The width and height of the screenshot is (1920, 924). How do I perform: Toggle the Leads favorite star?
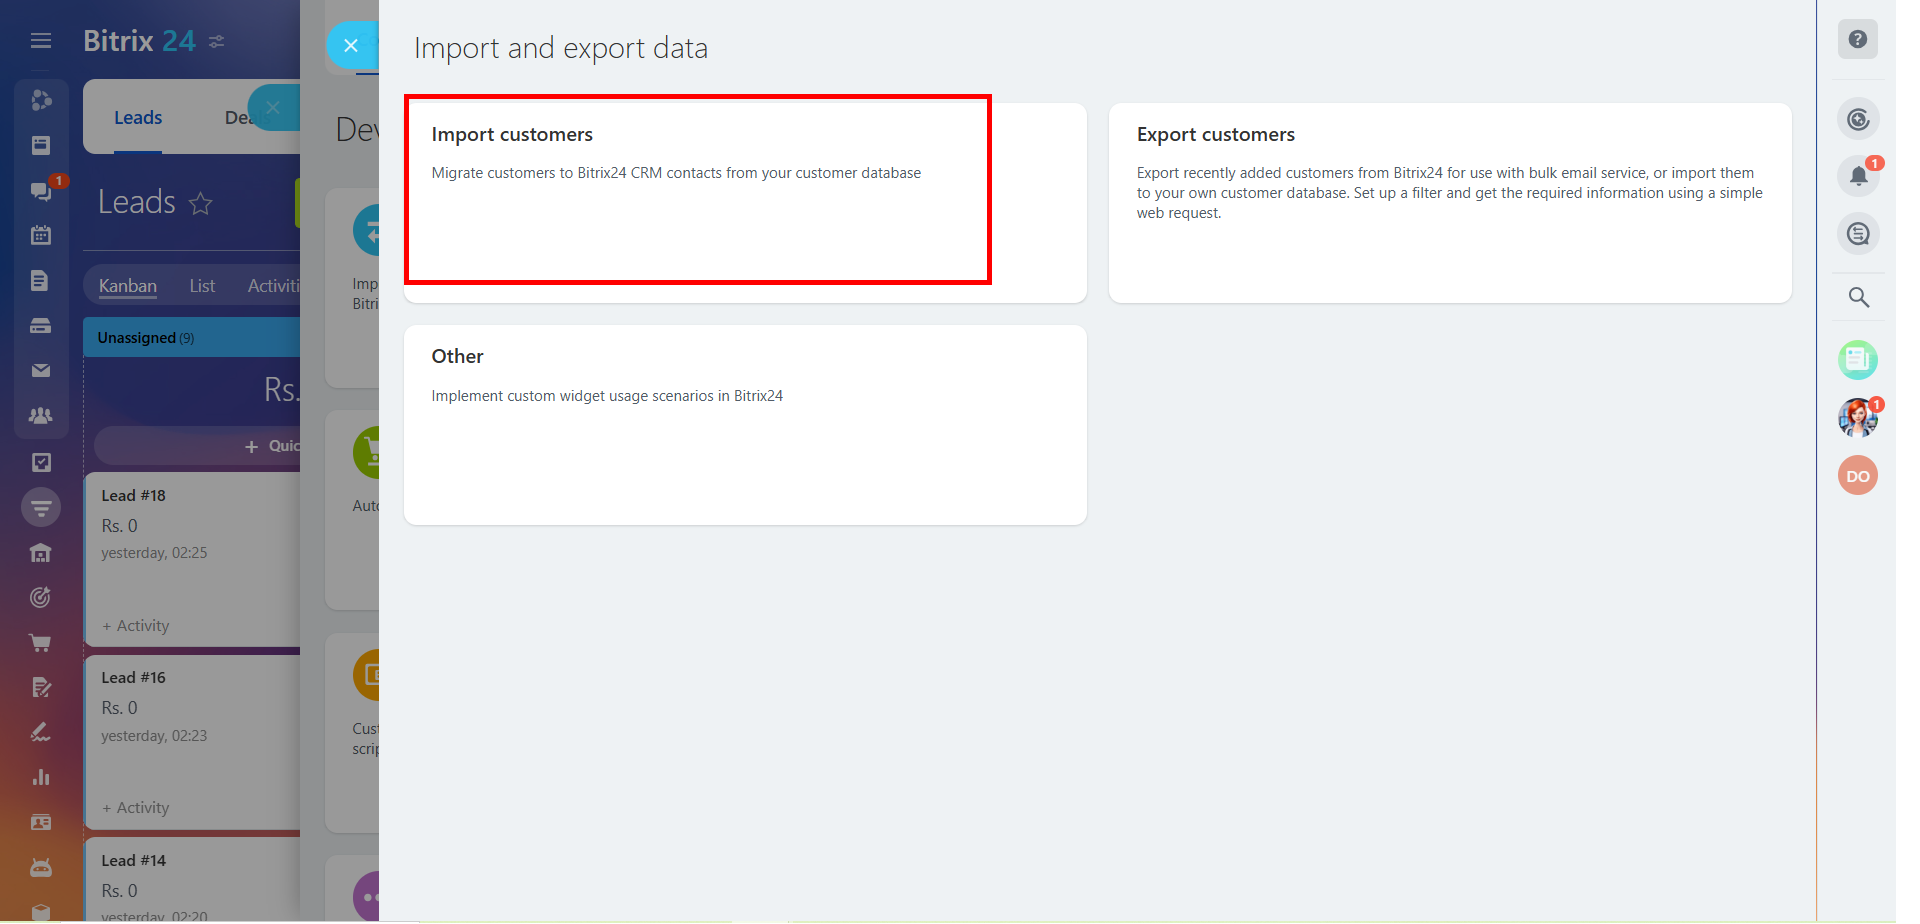point(201,204)
